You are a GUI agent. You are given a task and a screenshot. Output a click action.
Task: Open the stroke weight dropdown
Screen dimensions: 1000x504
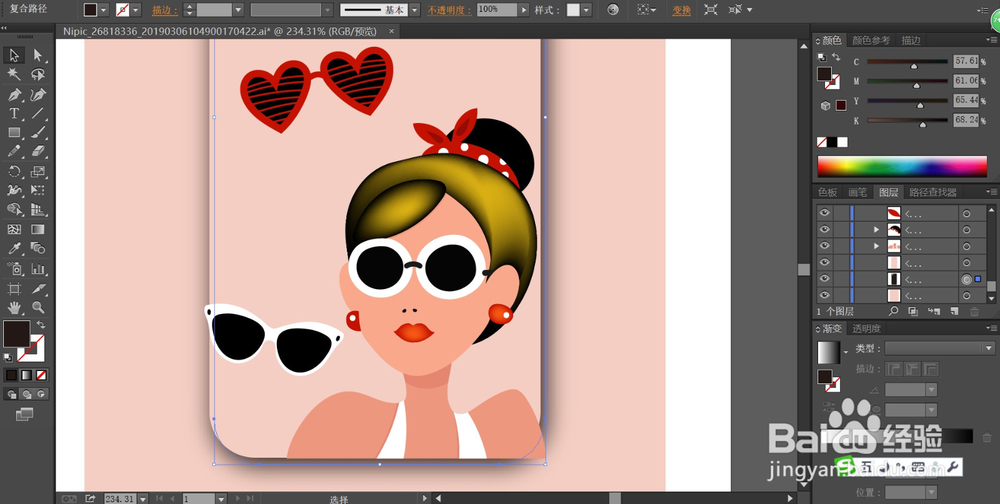[239, 10]
